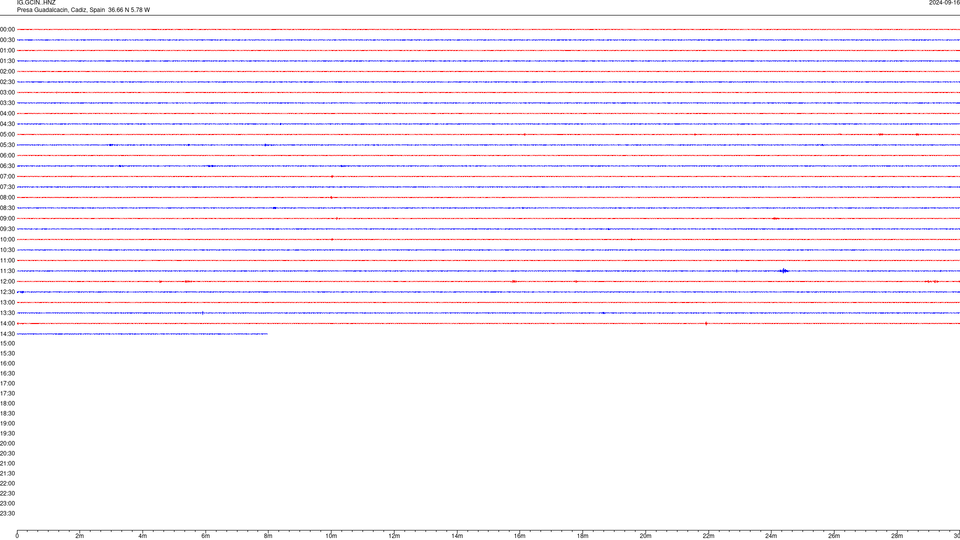This screenshot has height=540, width=960.
Task: Select the 03:30 time row label
Action: (7, 103)
